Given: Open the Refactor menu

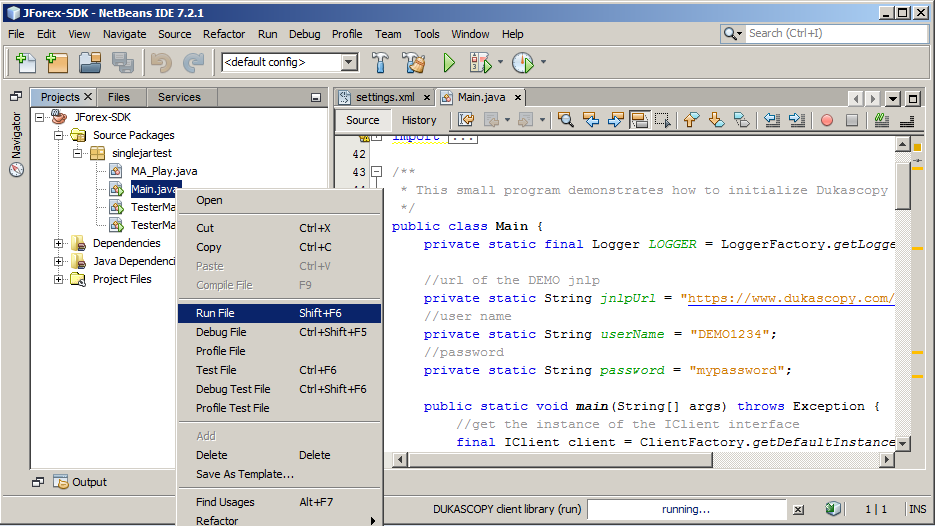Looking at the screenshot, I should 224,34.
